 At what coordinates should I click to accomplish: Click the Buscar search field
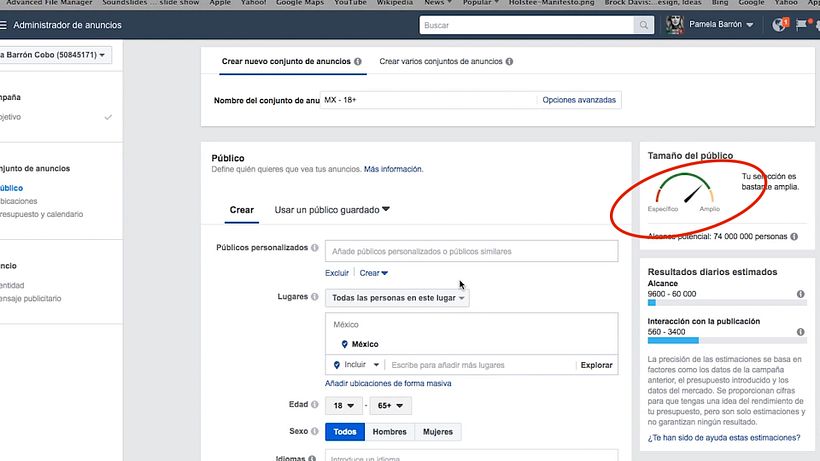[527, 25]
